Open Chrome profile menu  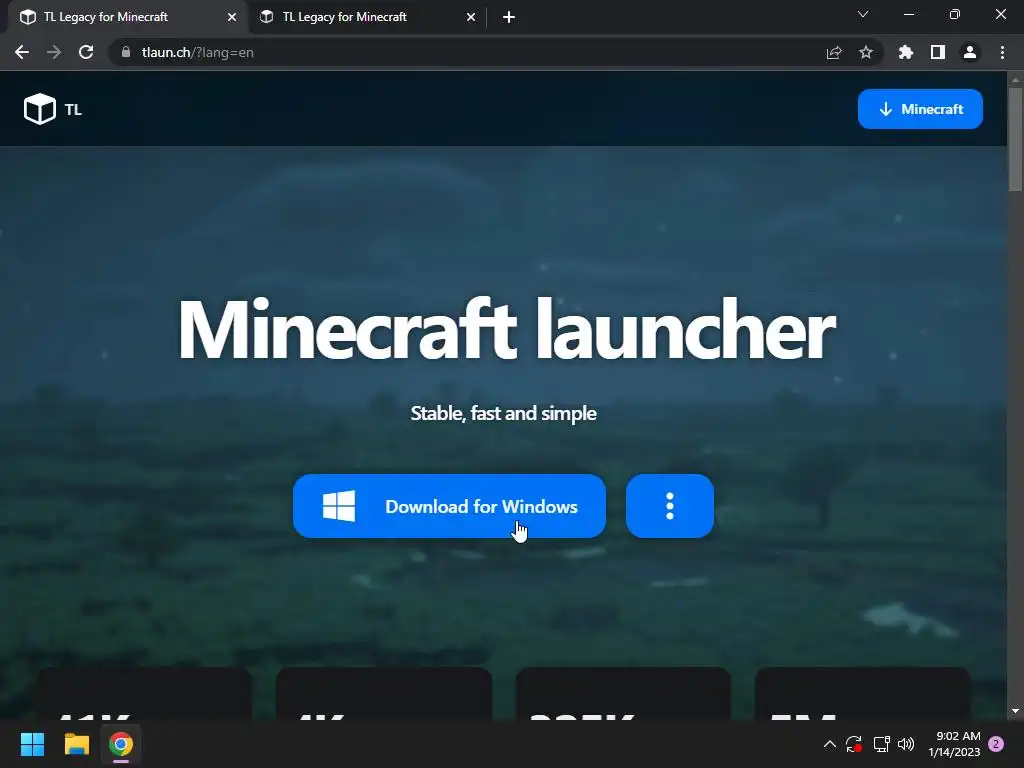[x=970, y=52]
